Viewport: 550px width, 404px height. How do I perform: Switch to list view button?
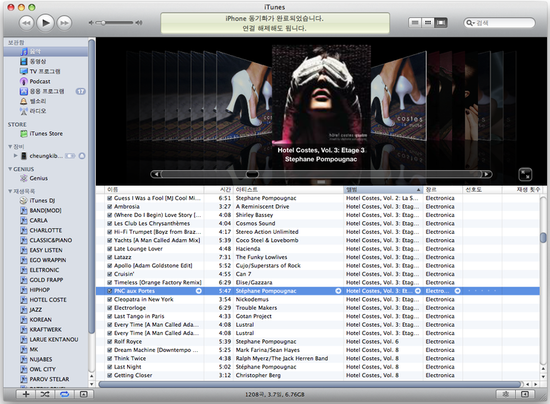tap(415, 23)
